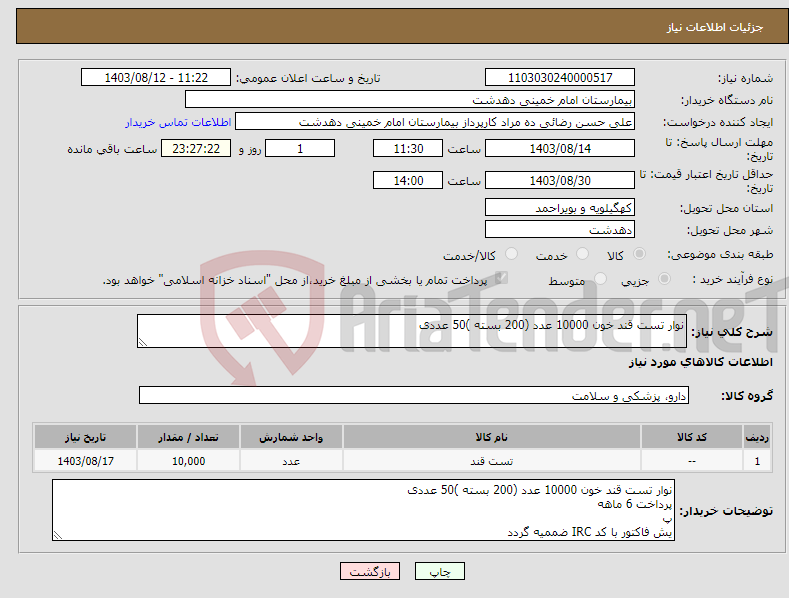This screenshot has height=598, width=789.
Task: Click the نام کالا column header
Action: (492, 437)
